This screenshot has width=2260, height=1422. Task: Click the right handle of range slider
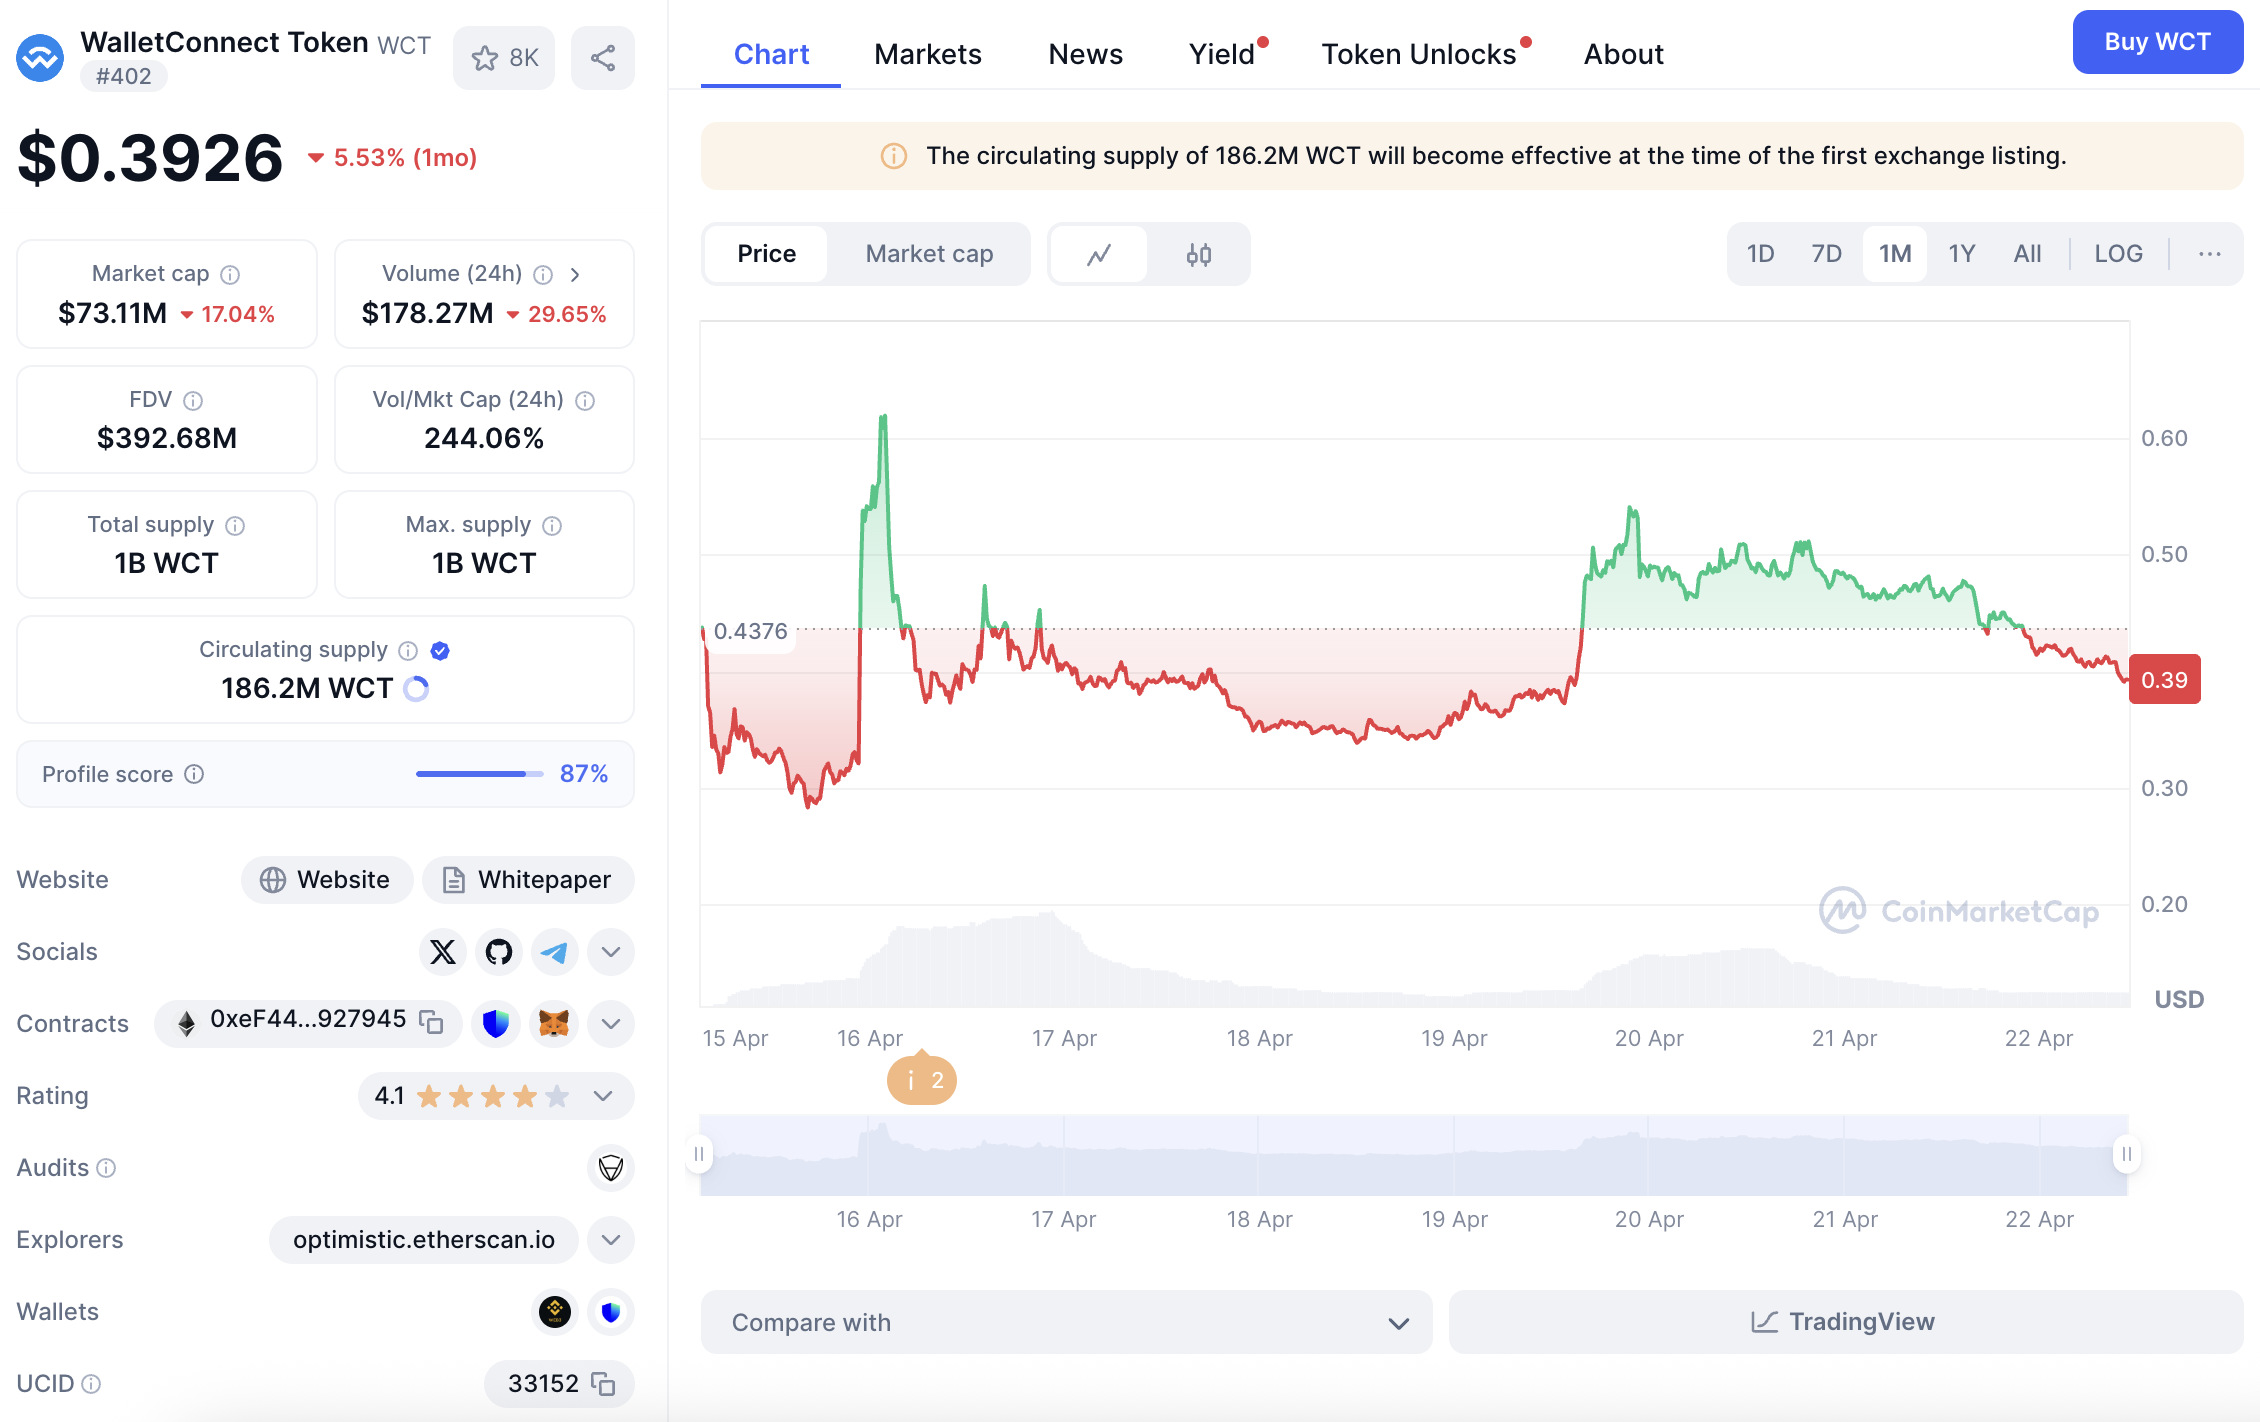(2127, 1154)
